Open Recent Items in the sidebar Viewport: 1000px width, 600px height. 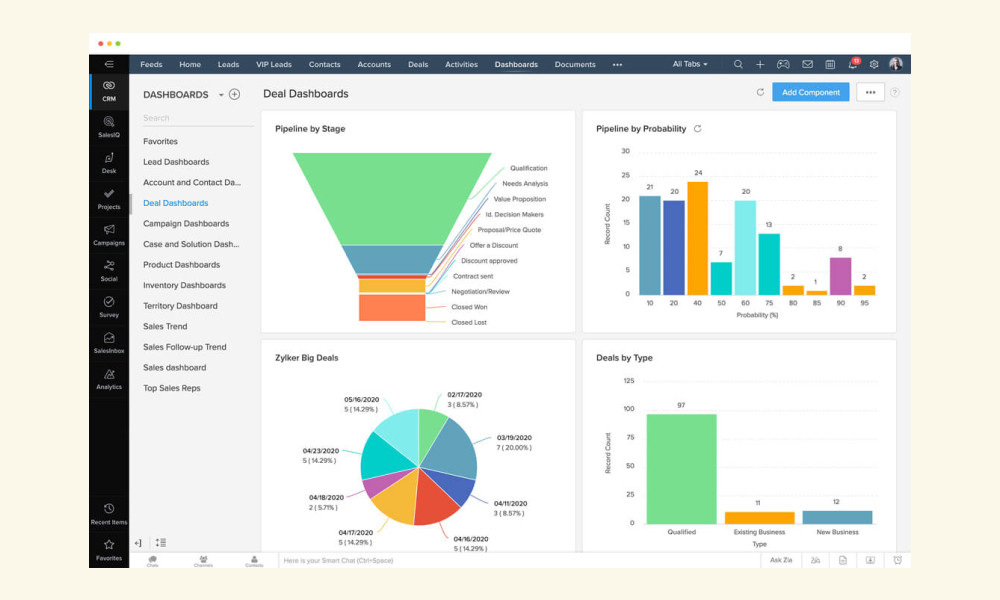point(109,514)
